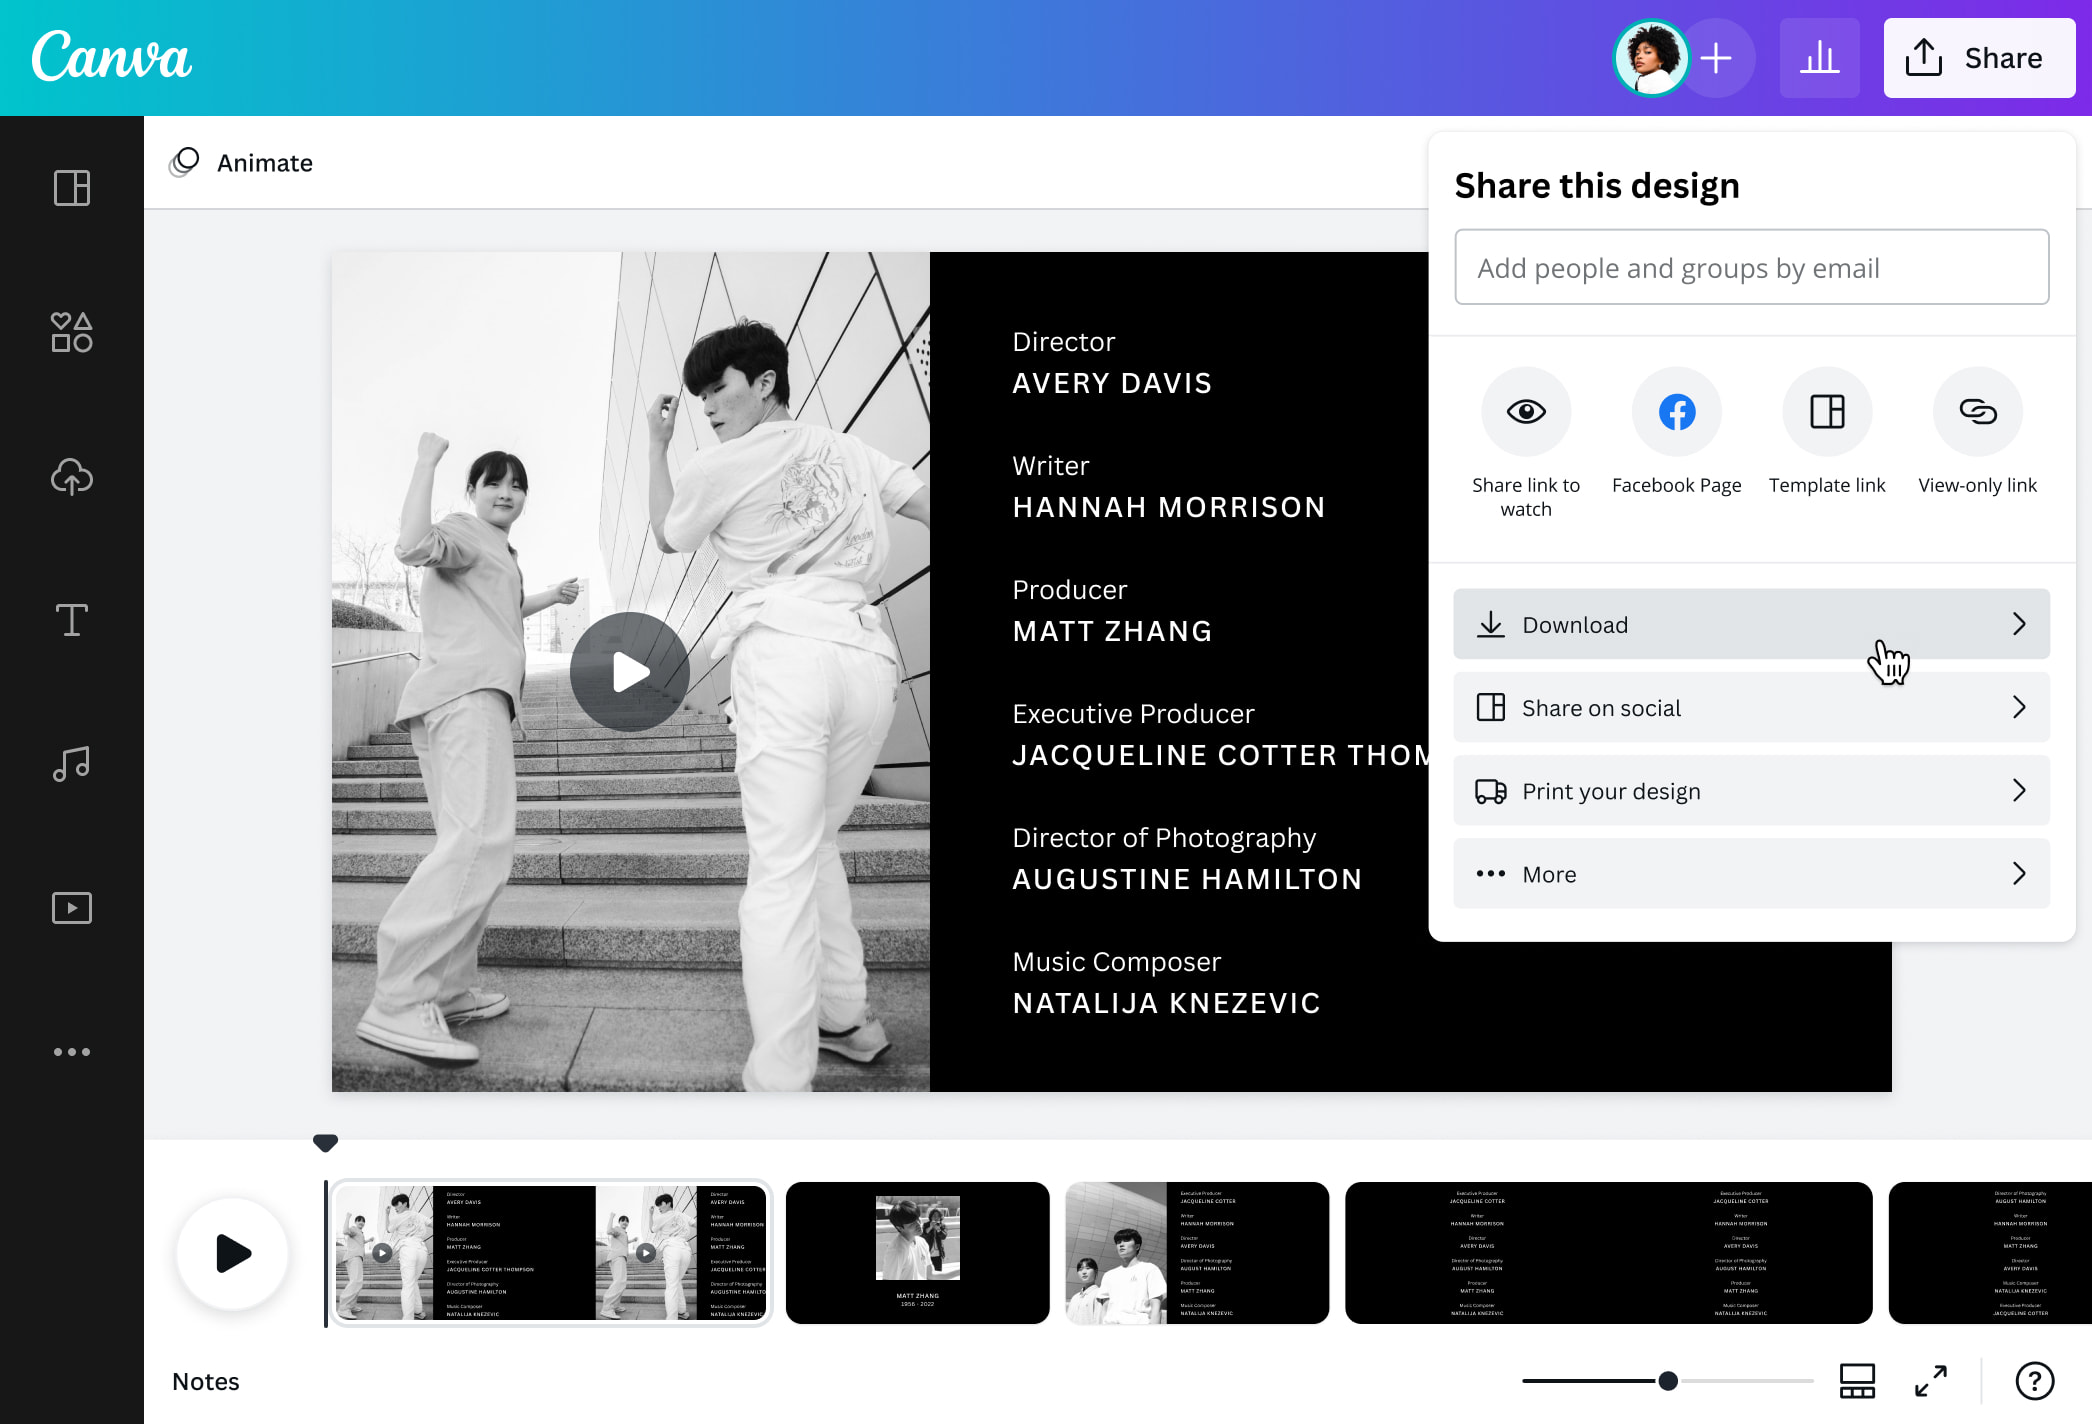The width and height of the screenshot is (2092, 1424).
Task: Open the Videos panel in the sidebar
Action: coord(71,907)
